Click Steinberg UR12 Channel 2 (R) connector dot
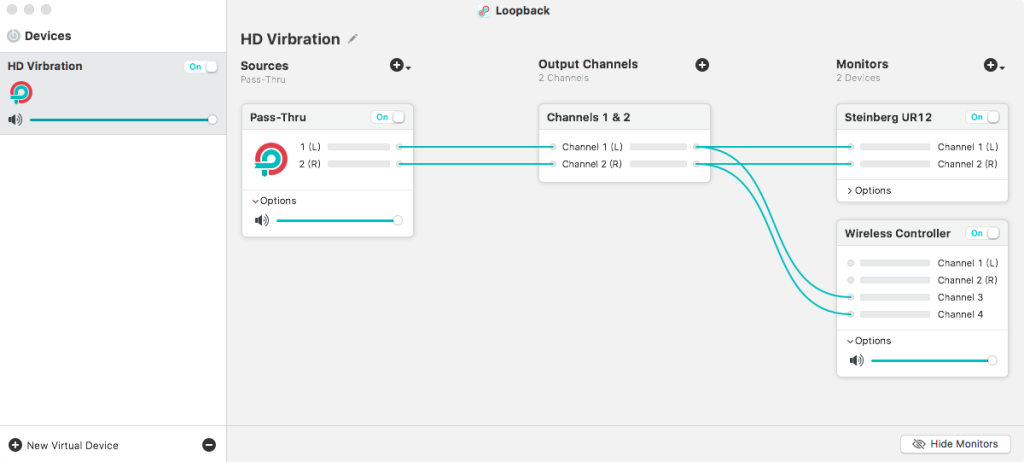Image resolution: width=1024 pixels, height=462 pixels. tap(850, 164)
